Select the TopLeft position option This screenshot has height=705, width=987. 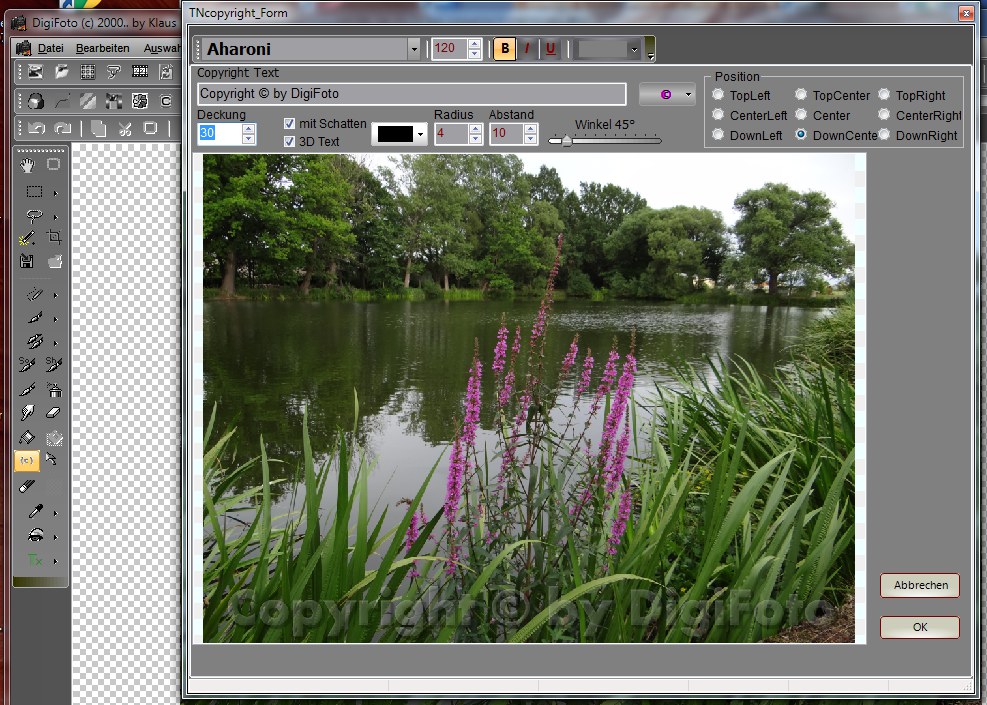tap(717, 95)
